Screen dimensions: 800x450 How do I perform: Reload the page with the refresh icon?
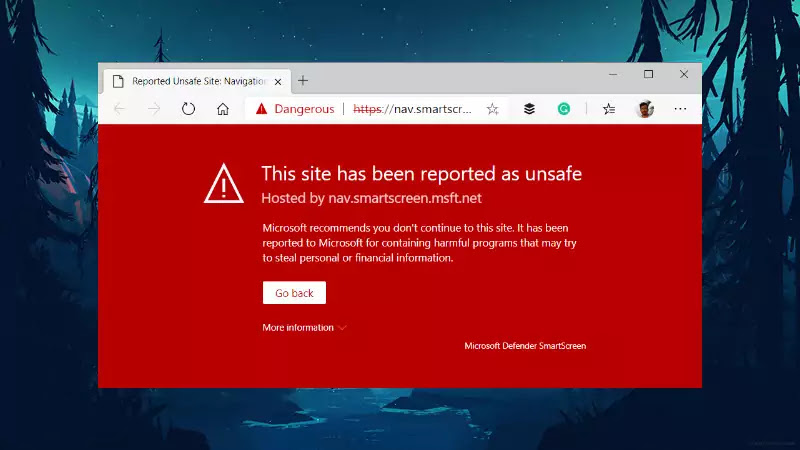click(x=188, y=109)
